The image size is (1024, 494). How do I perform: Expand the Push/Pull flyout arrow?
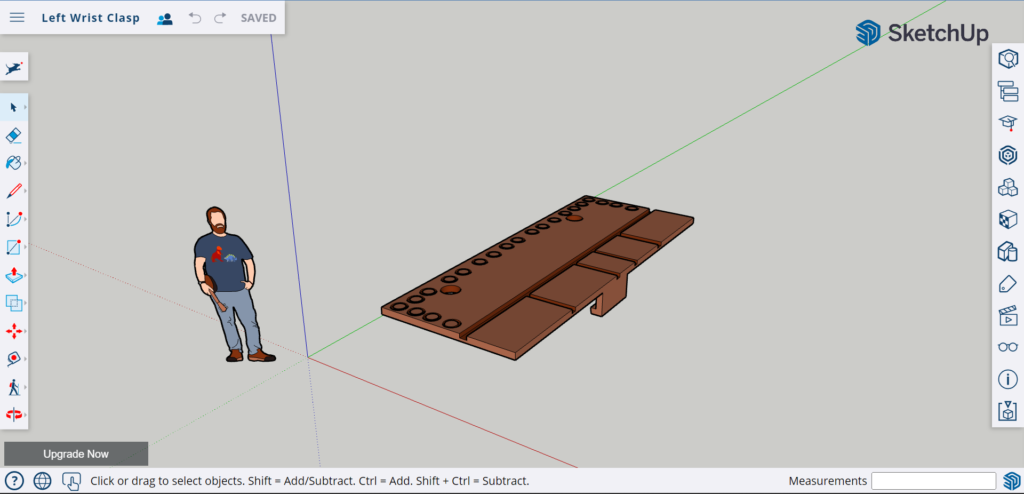(x=25, y=275)
